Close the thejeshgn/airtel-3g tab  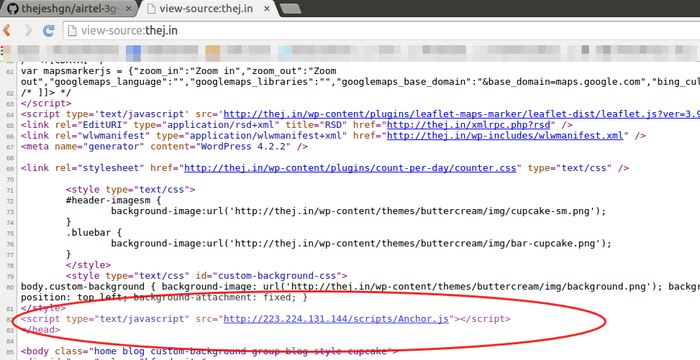tap(129, 8)
